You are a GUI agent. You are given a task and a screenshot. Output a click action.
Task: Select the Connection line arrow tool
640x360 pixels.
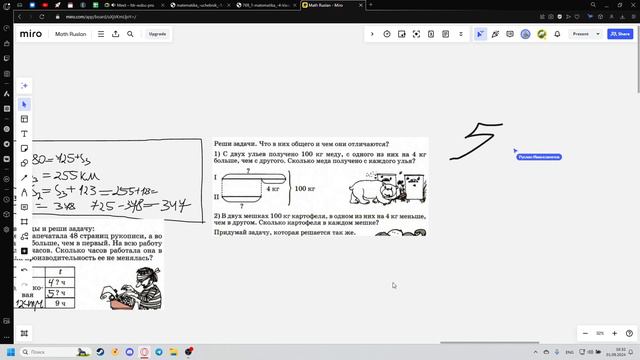24,178
